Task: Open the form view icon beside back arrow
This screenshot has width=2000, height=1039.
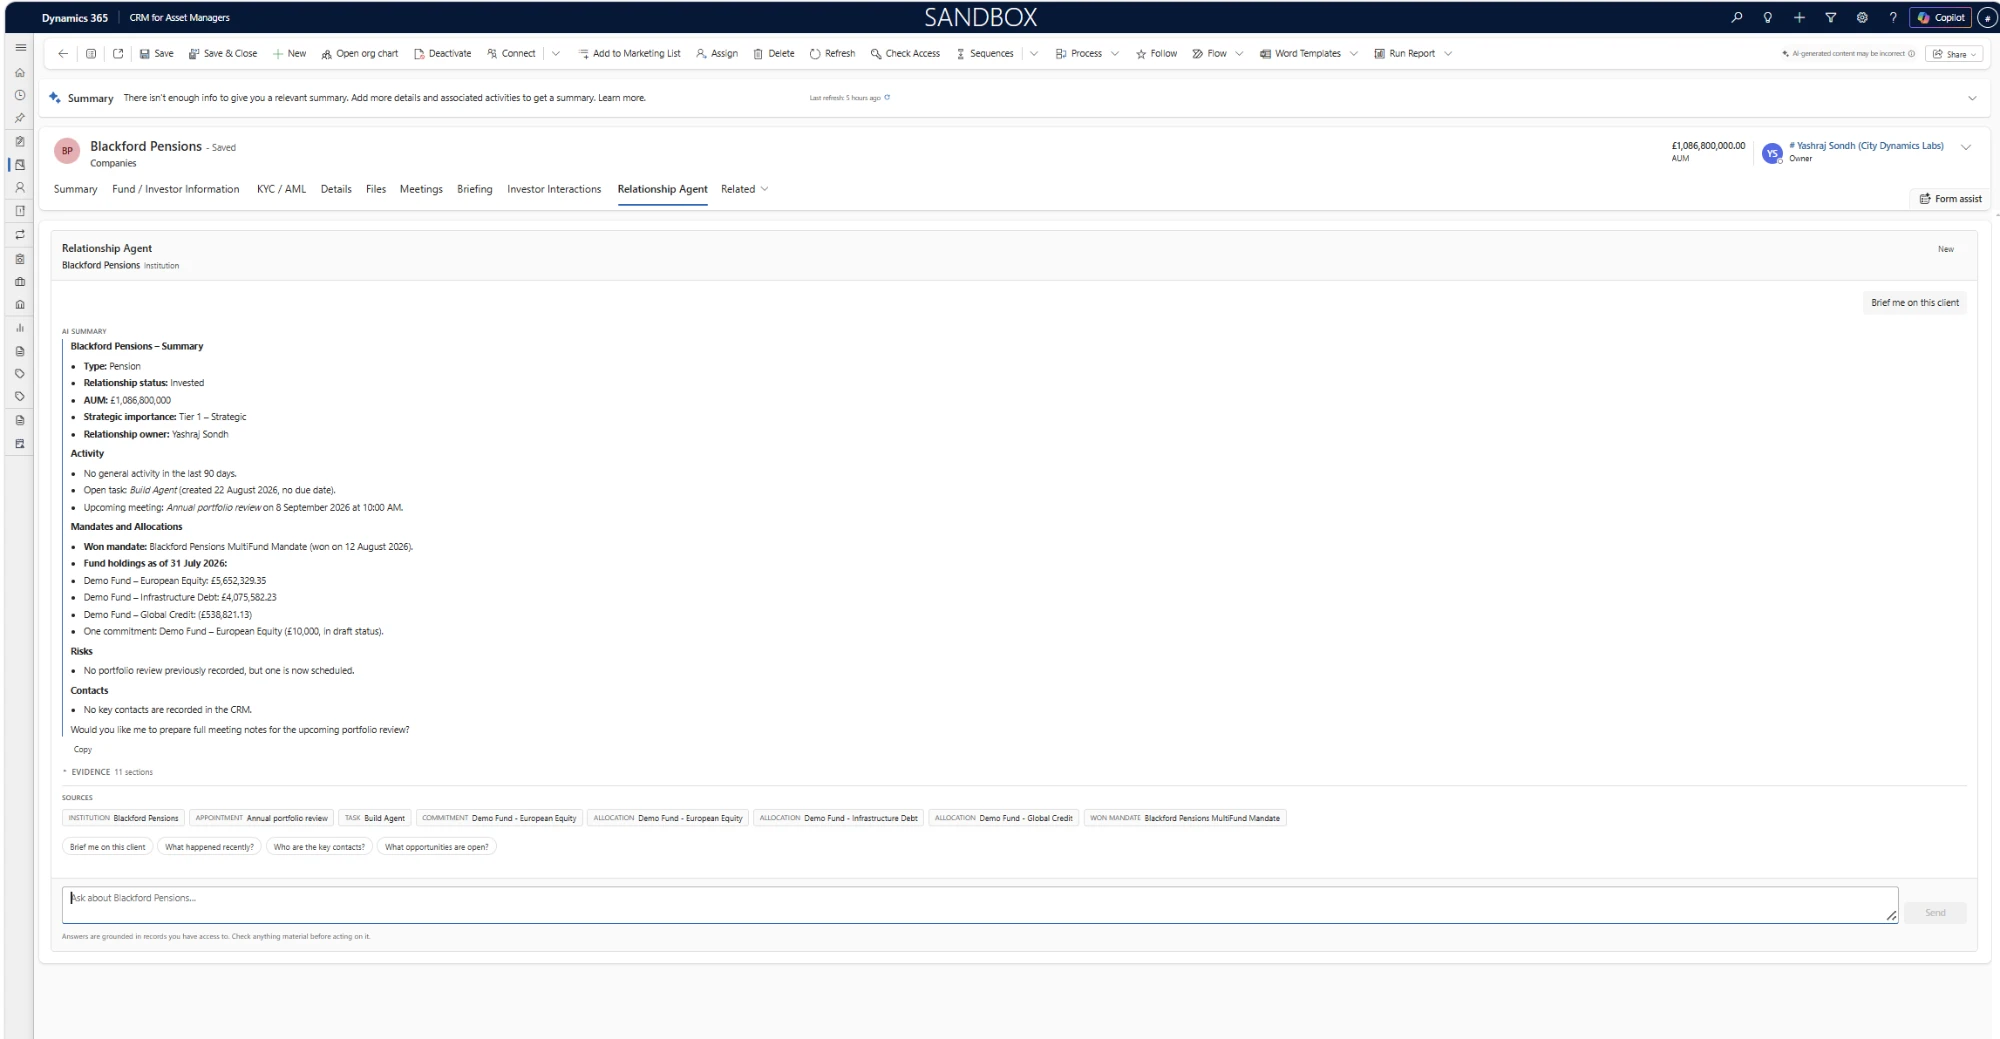Action: point(91,54)
